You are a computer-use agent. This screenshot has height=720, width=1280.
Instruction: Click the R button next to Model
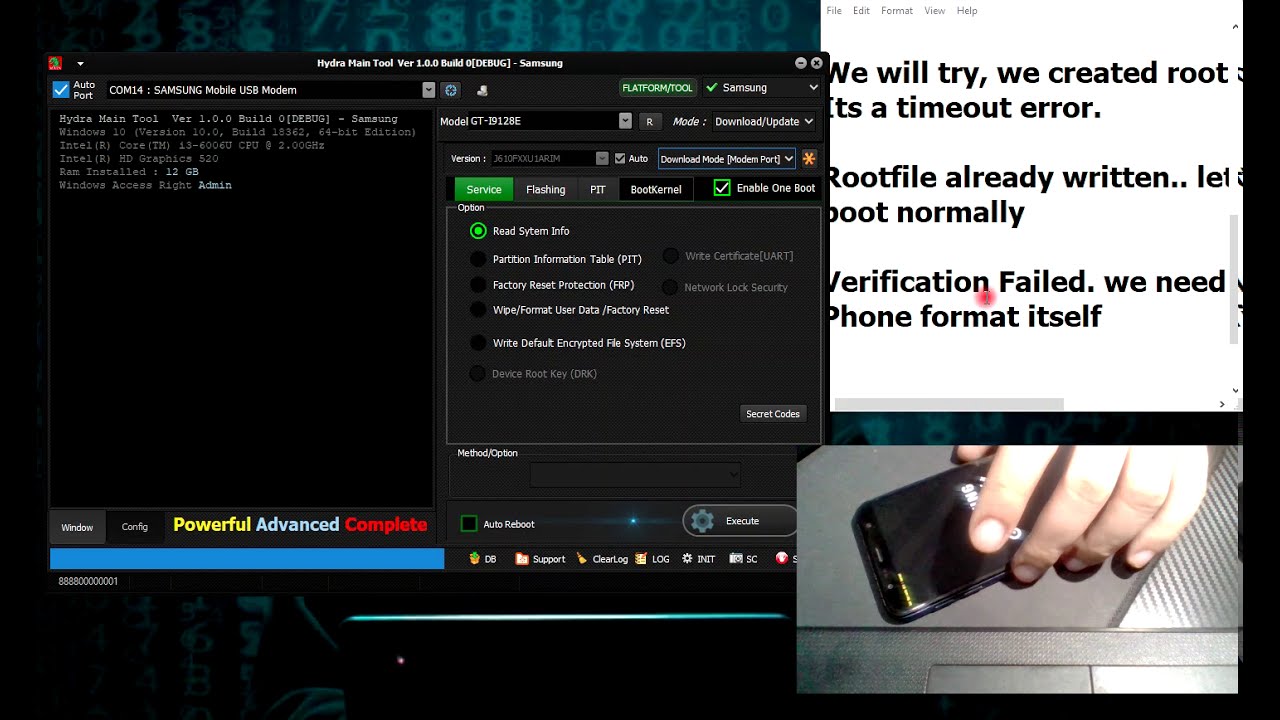coord(649,121)
